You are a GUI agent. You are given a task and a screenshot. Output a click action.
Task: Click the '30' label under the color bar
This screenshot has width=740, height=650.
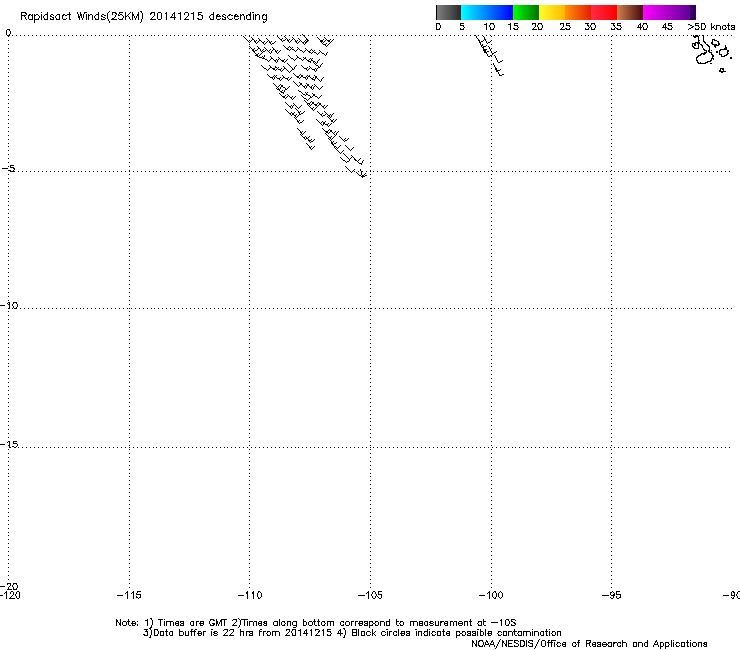590,27
